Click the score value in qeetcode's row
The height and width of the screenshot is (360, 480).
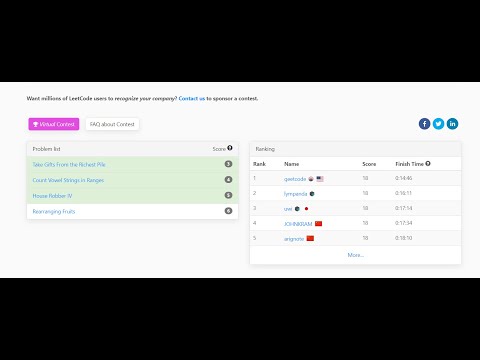pos(365,178)
